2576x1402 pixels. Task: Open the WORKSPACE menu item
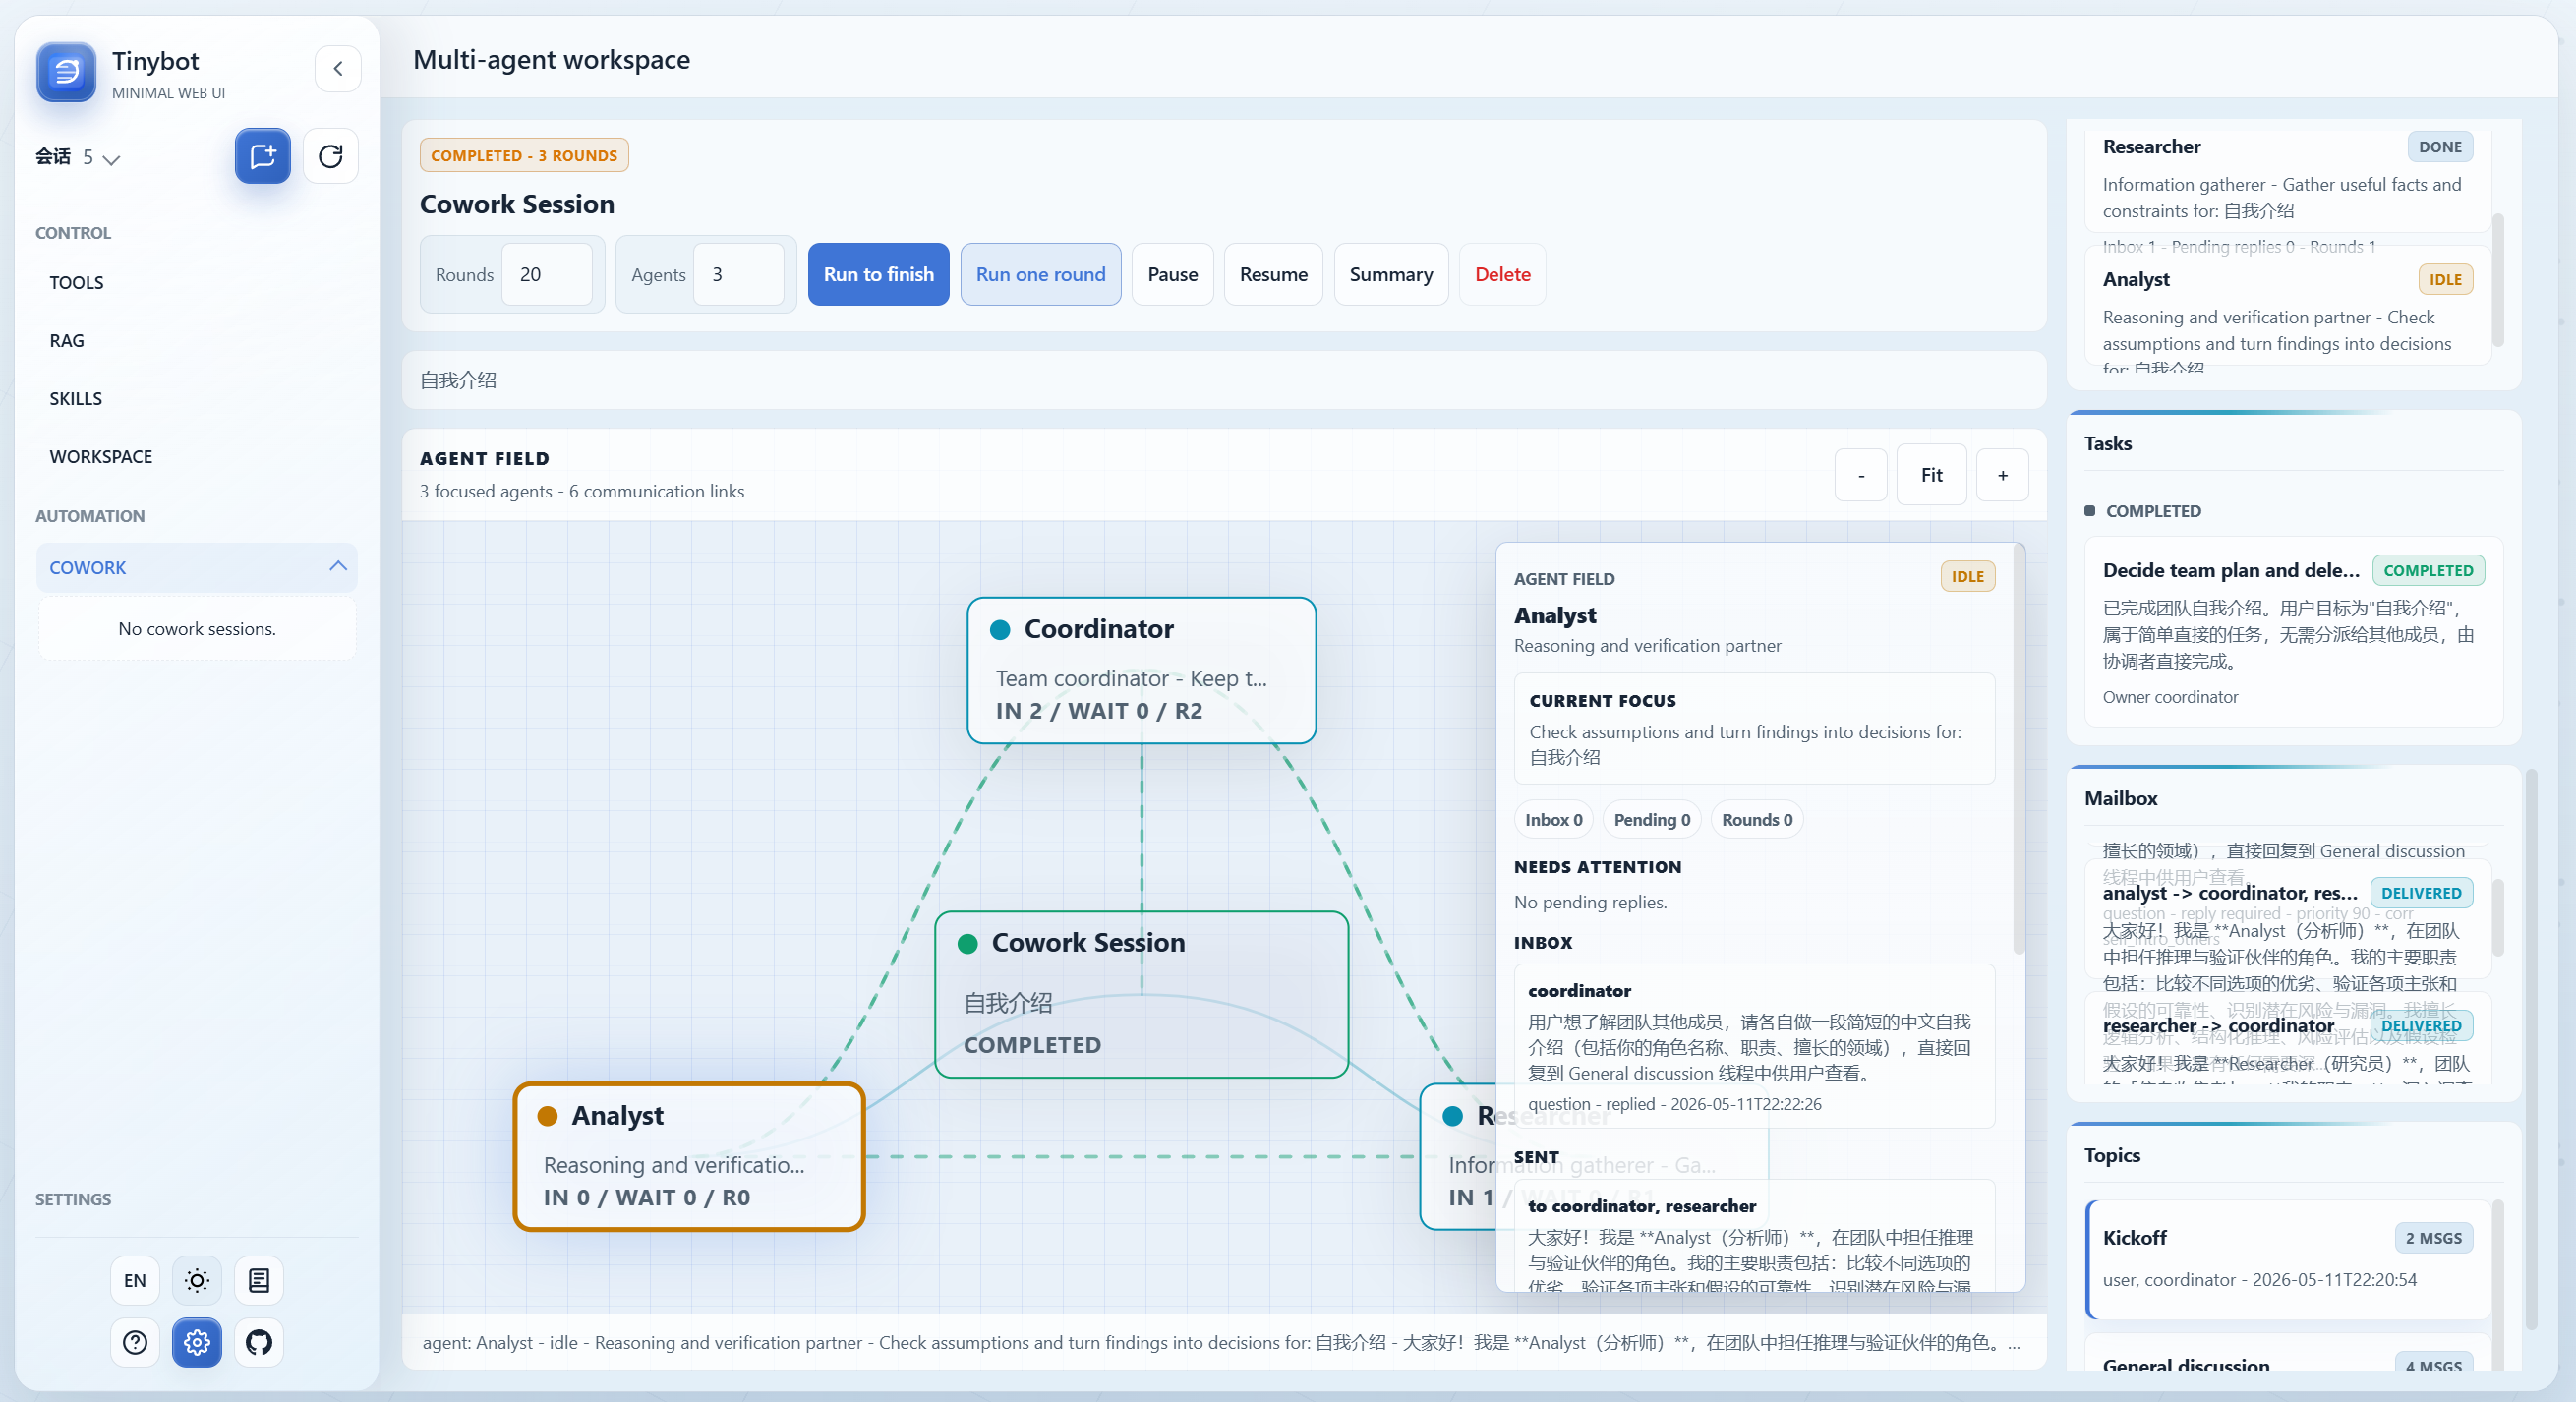pyautogui.click(x=197, y=457)
